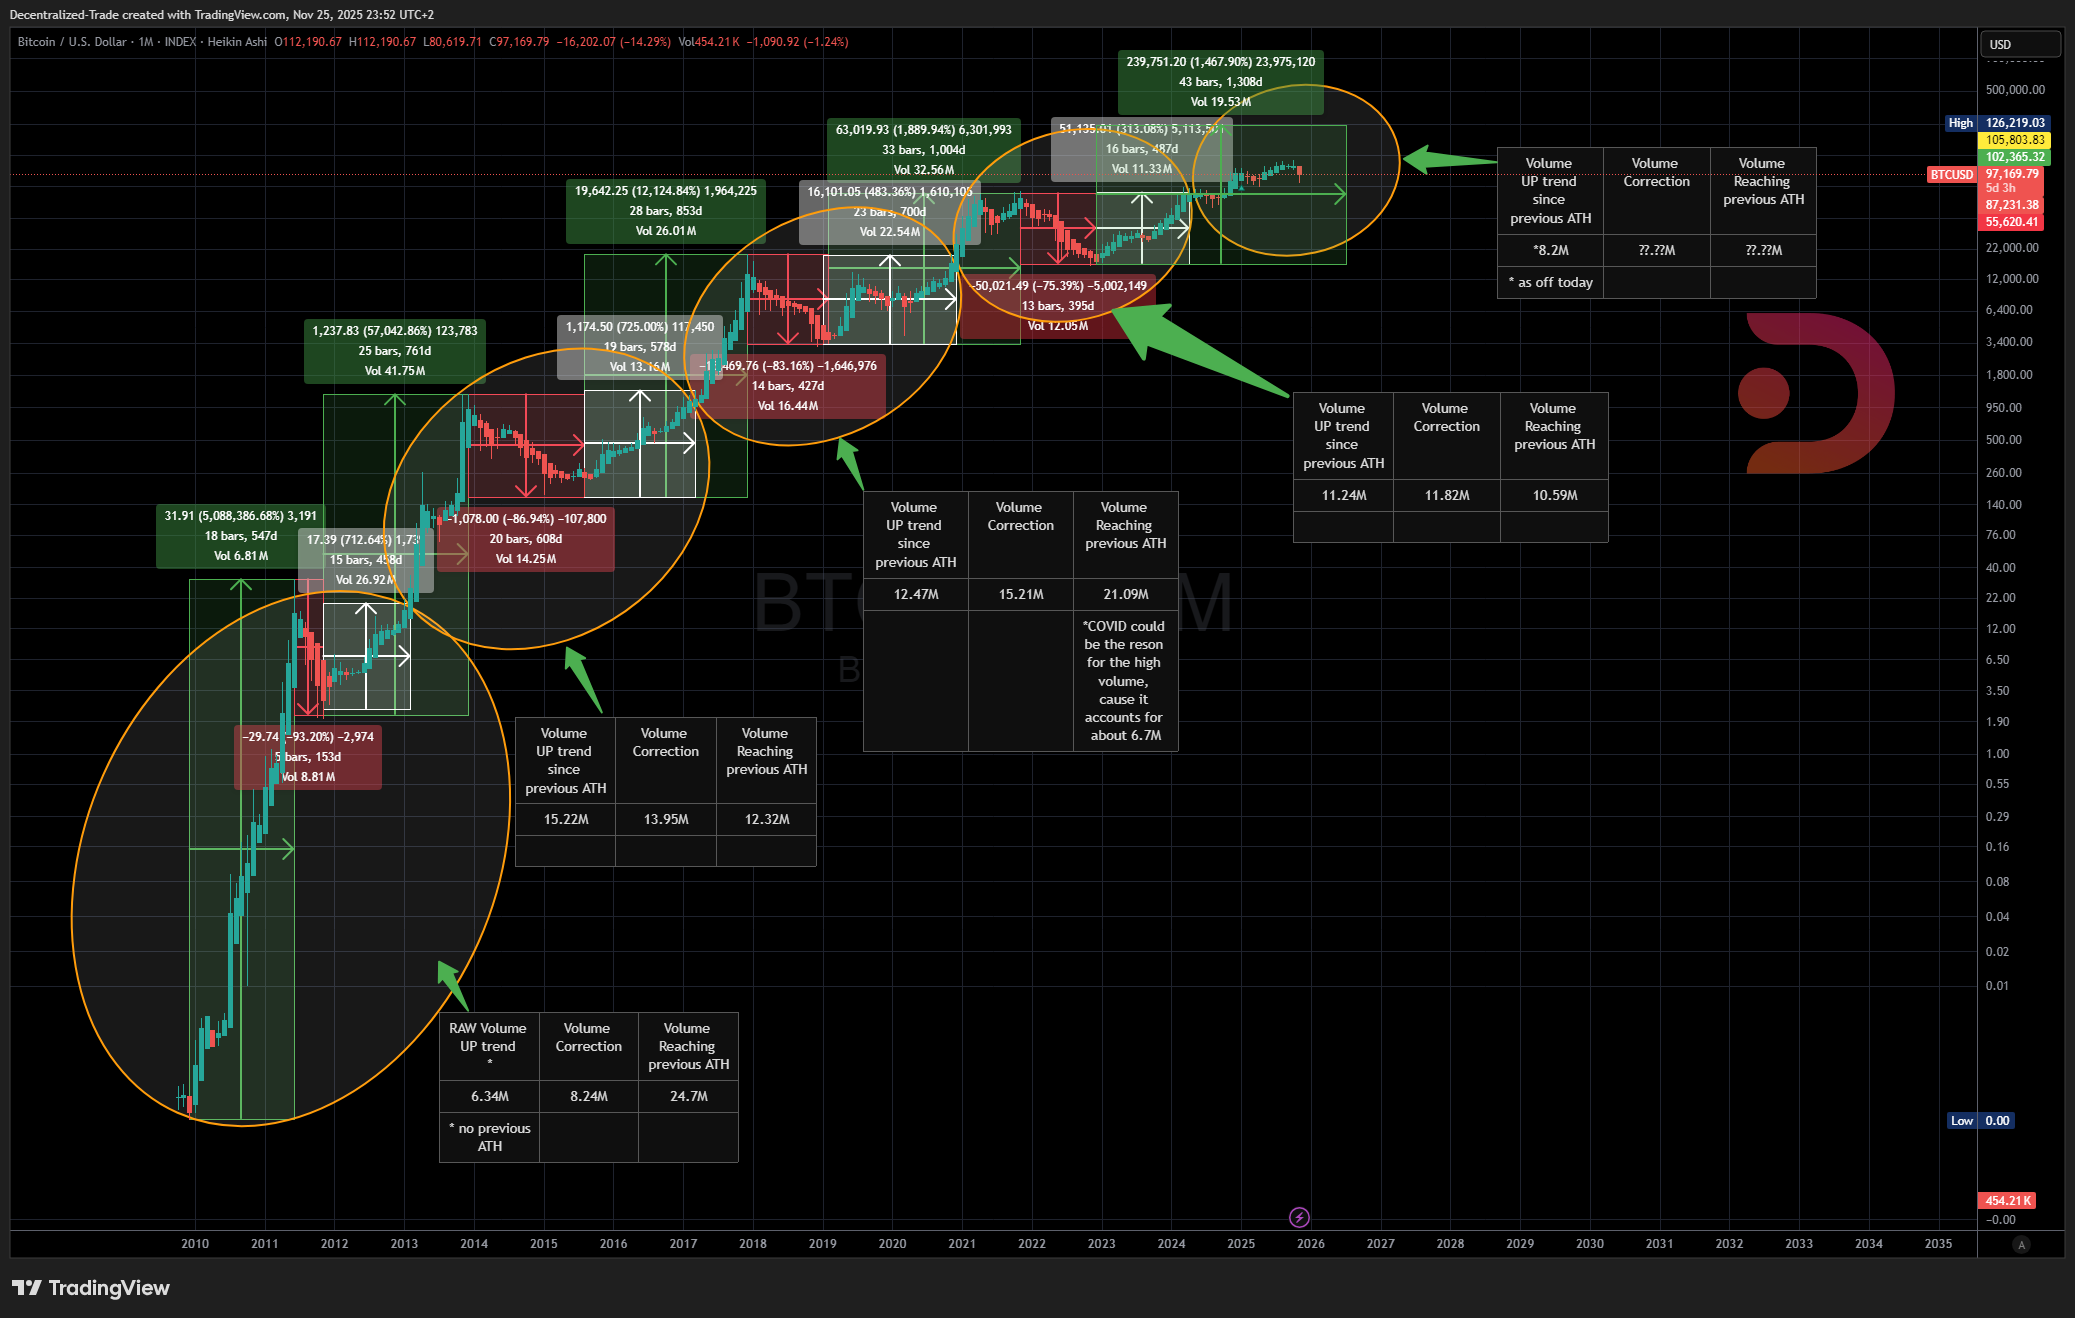Viewport: 2075px width, 1318px height.
Task: Click the 63,019.93 (1,889.94%) measurement label
Action: 924,150
